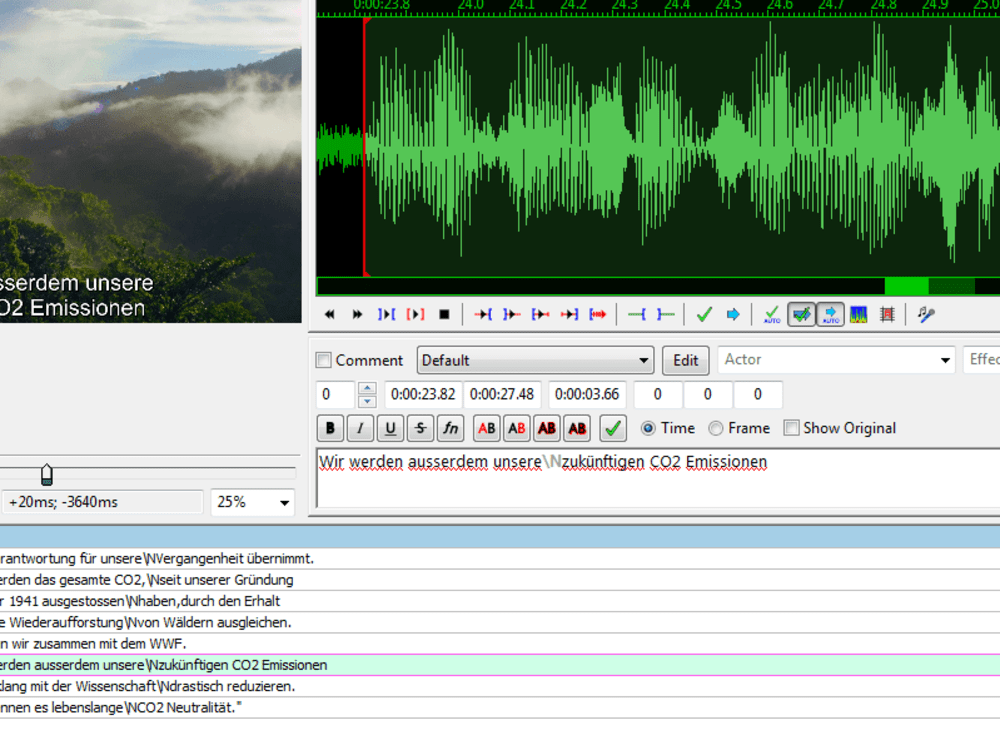Check Show Original

[x=791, y=428]
